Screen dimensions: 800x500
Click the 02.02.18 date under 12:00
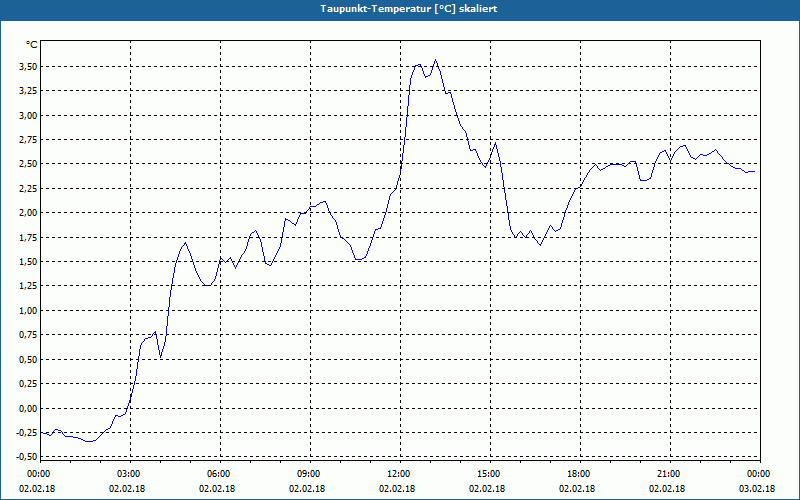pyautogui.click(x=397, y=489)
